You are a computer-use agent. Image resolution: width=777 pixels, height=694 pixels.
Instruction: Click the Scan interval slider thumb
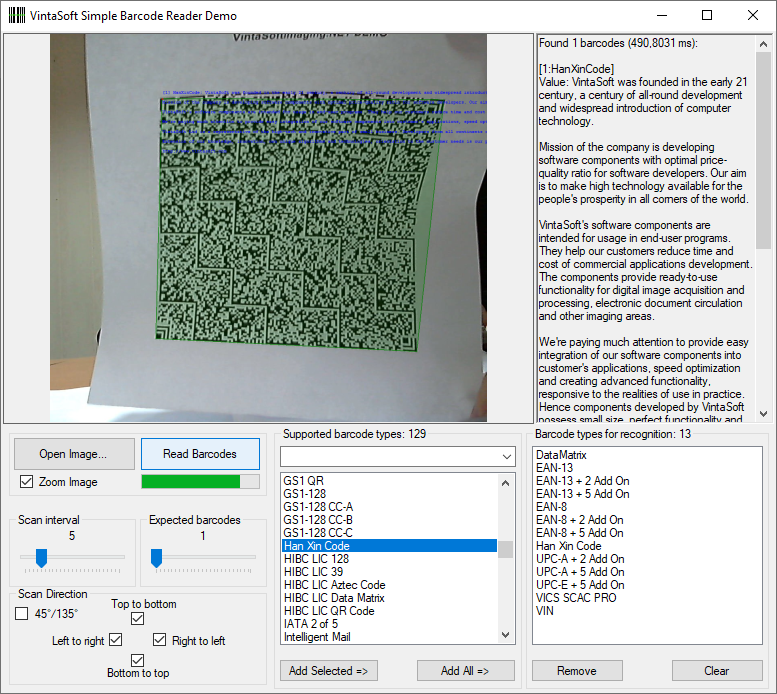tap(41, 558)
